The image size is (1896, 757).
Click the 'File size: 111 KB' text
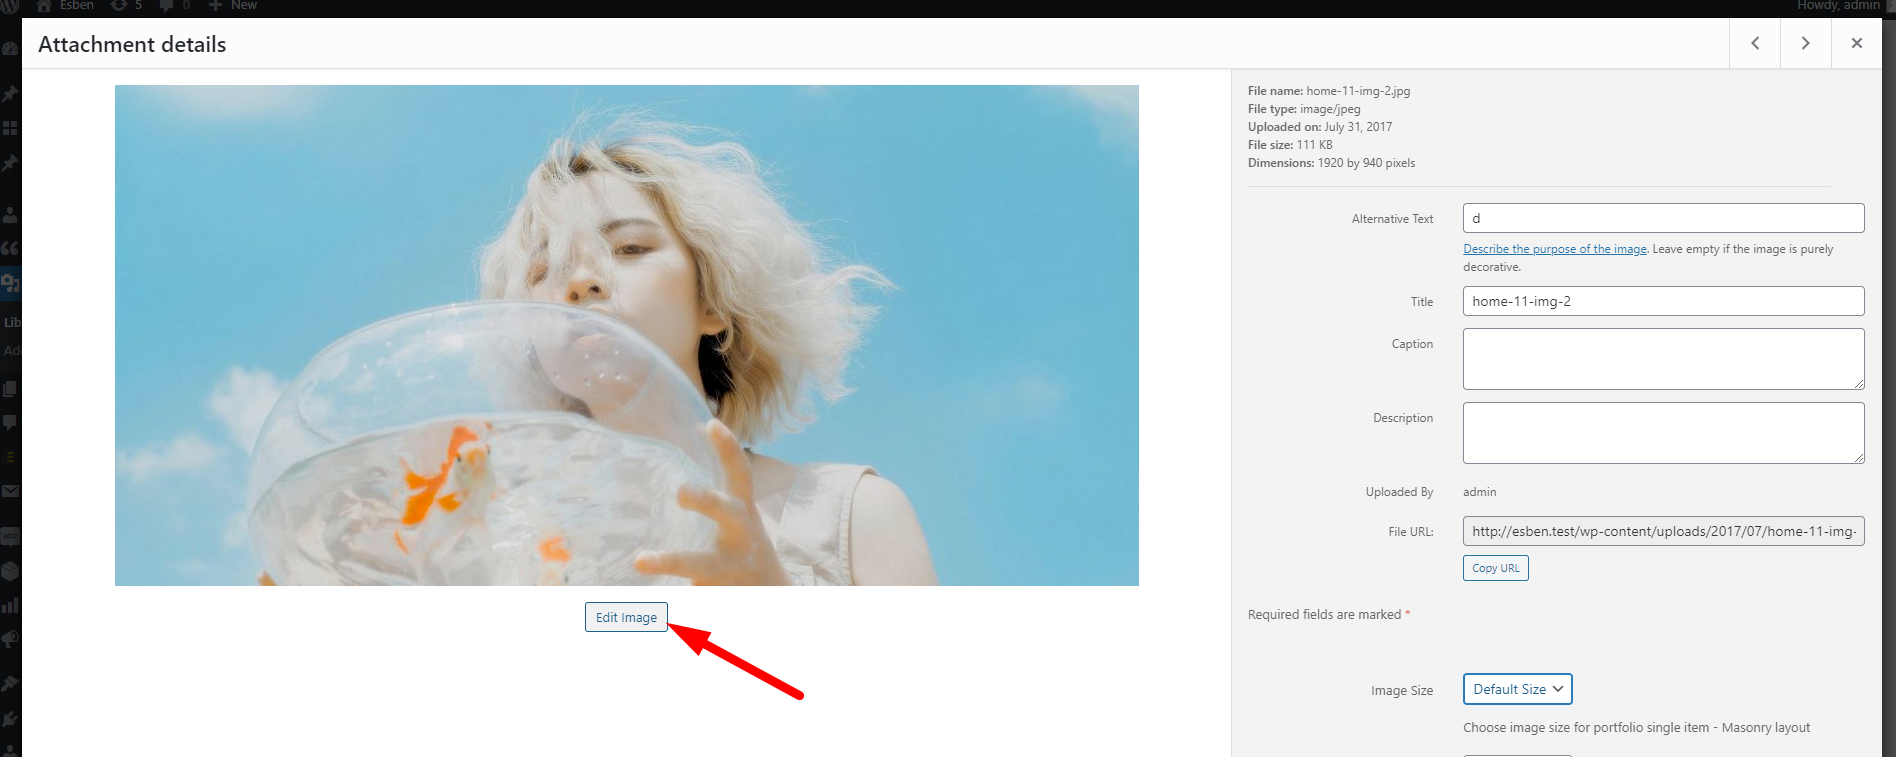click(x=1290, y=145)
